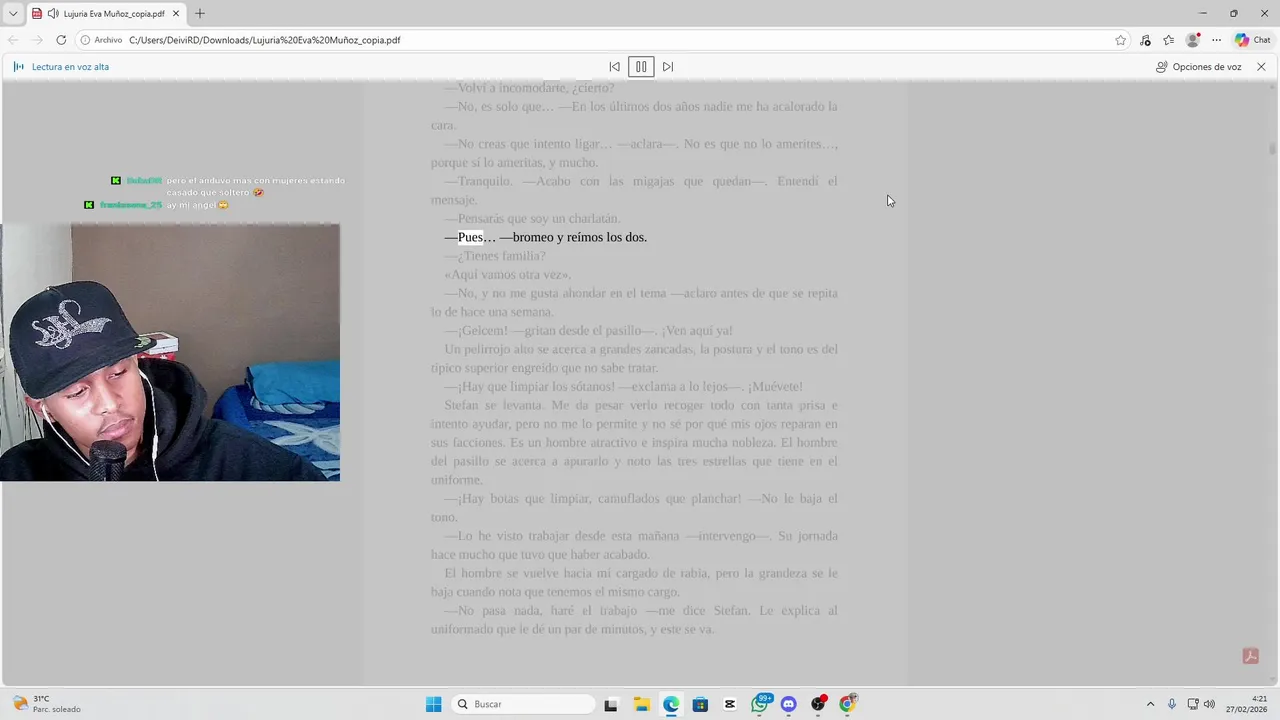The height and width of the screenshot is (720, 1280).
Task: Add this page to favorites star
Action: coord(1120,40)
